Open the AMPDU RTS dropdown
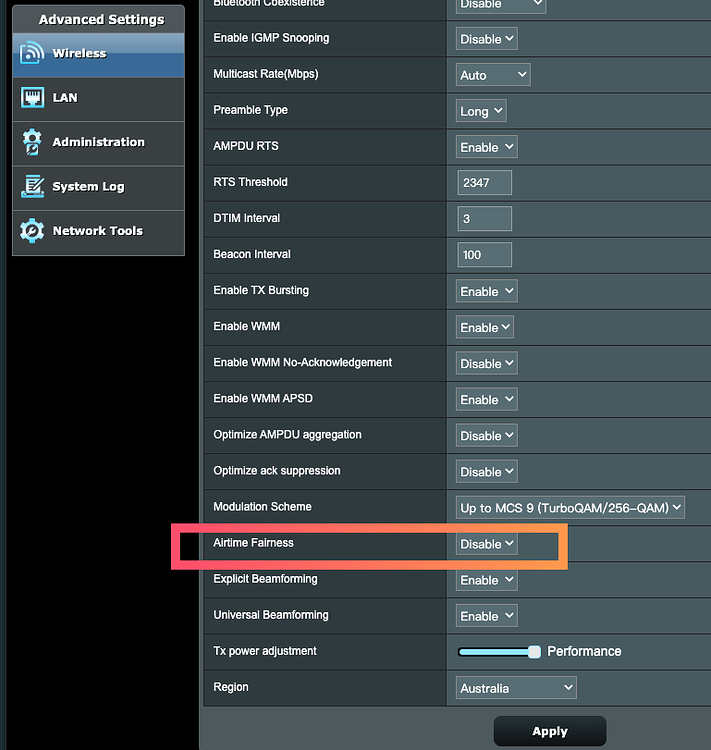 487,147
